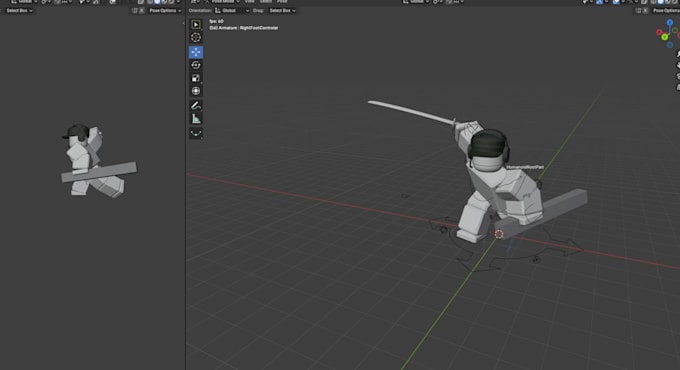The width and height of the screenshot is (680, 370).
Task: Select the Scale tool
Action: [196, 78]
